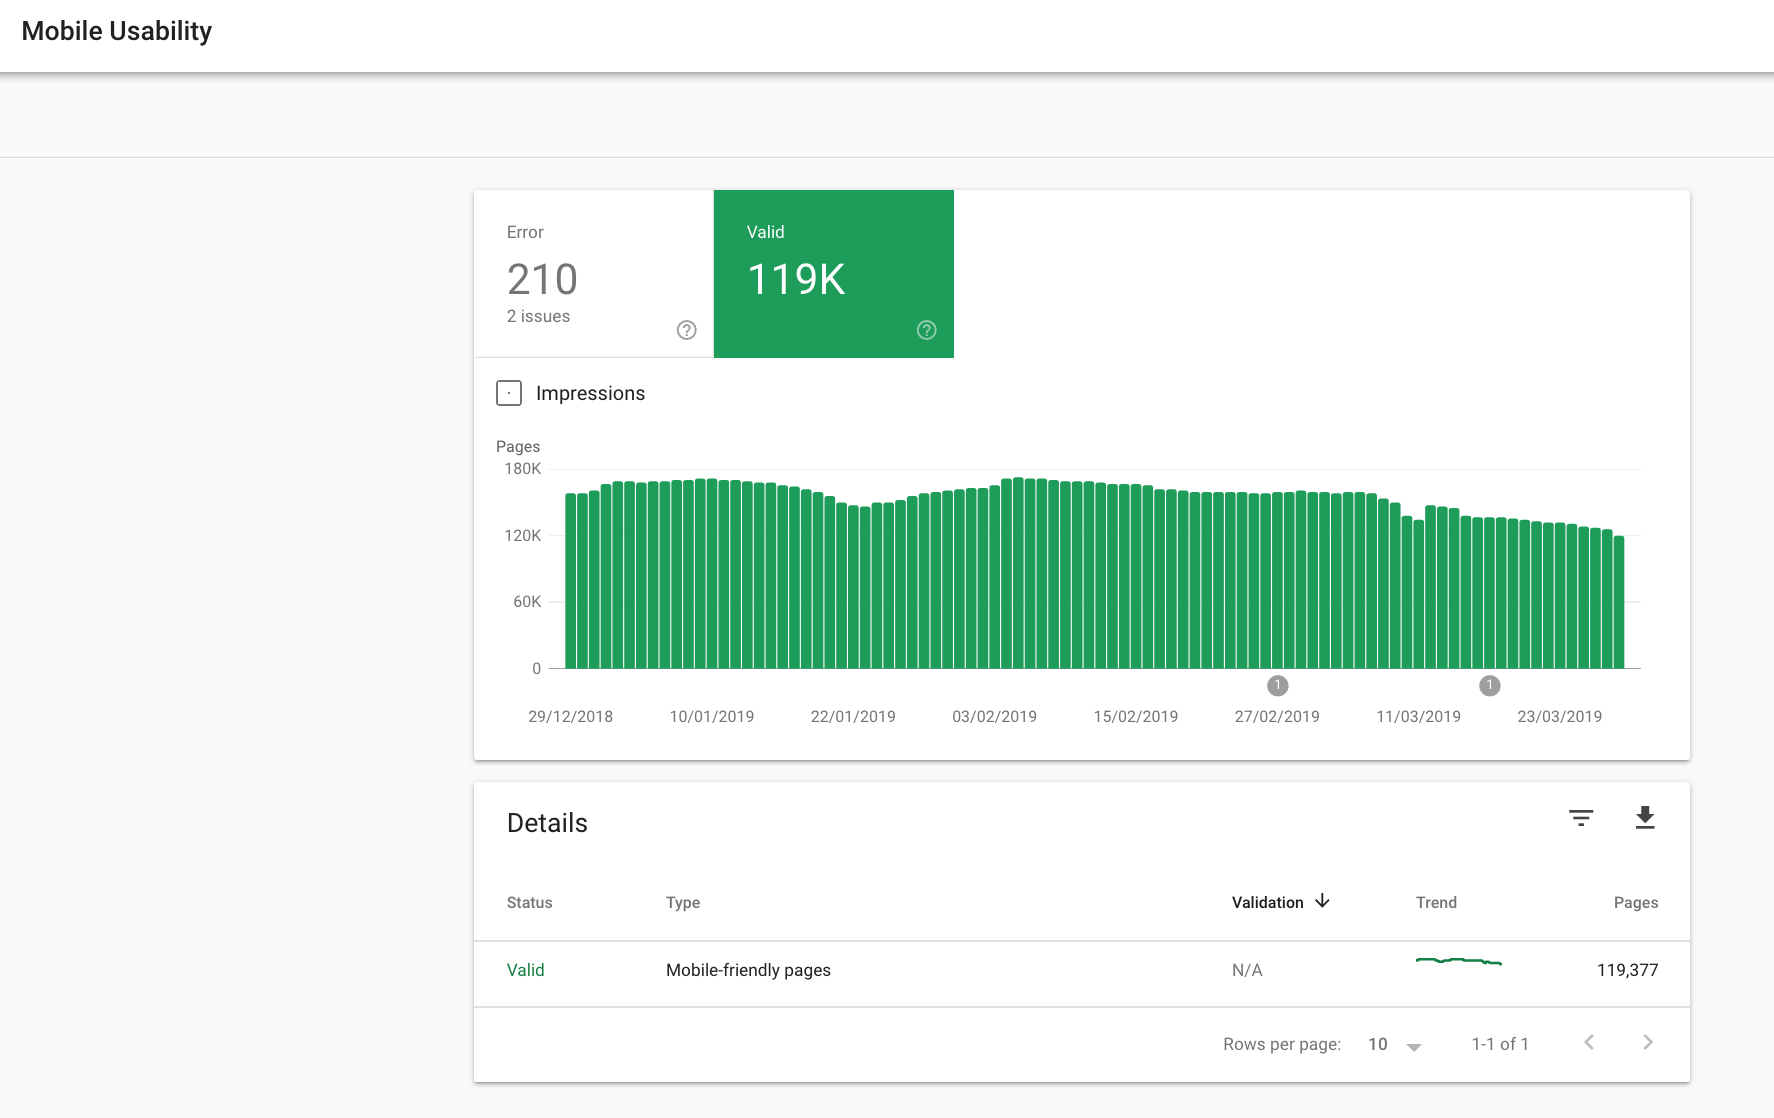This screenshot has height=1118, width=1774.
Task: Click annotation marker near 27/02/2019
Action: 1277,685
